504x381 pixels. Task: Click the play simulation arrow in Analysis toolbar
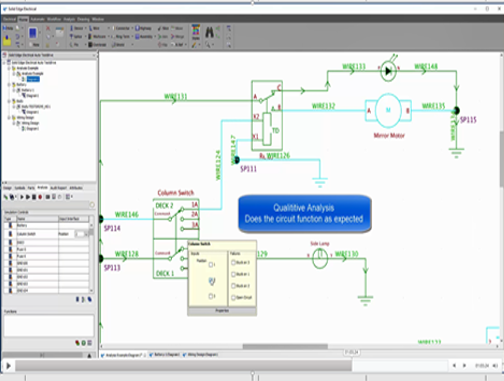click(22, 197)
